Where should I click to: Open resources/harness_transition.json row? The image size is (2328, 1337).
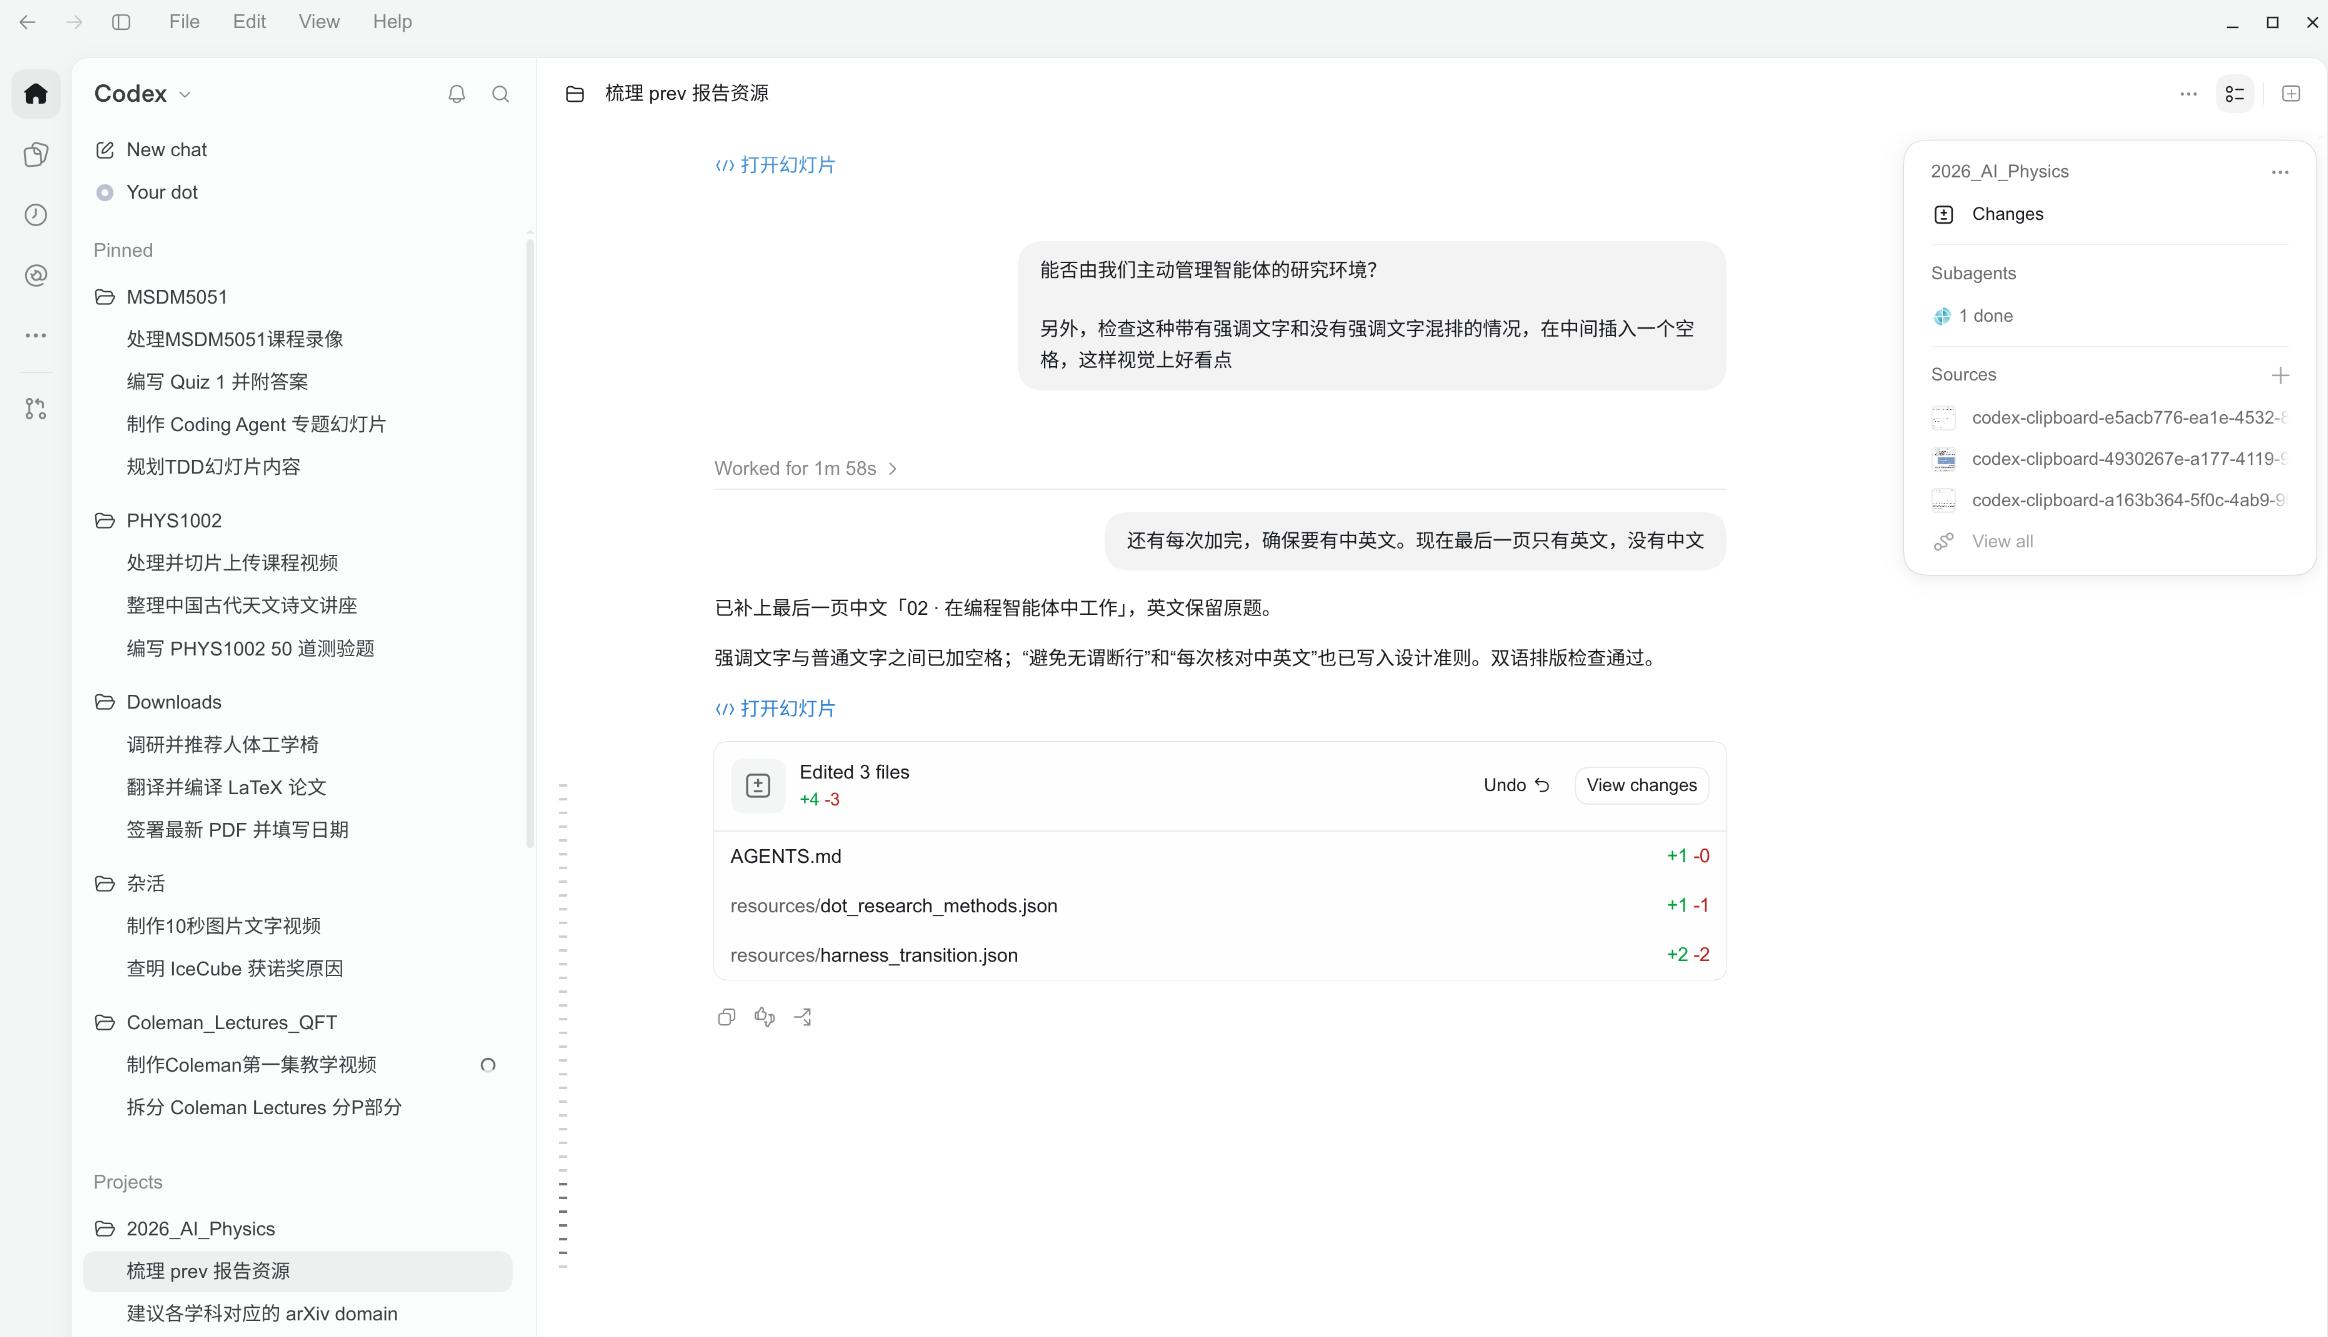[x=1220, y=955]
